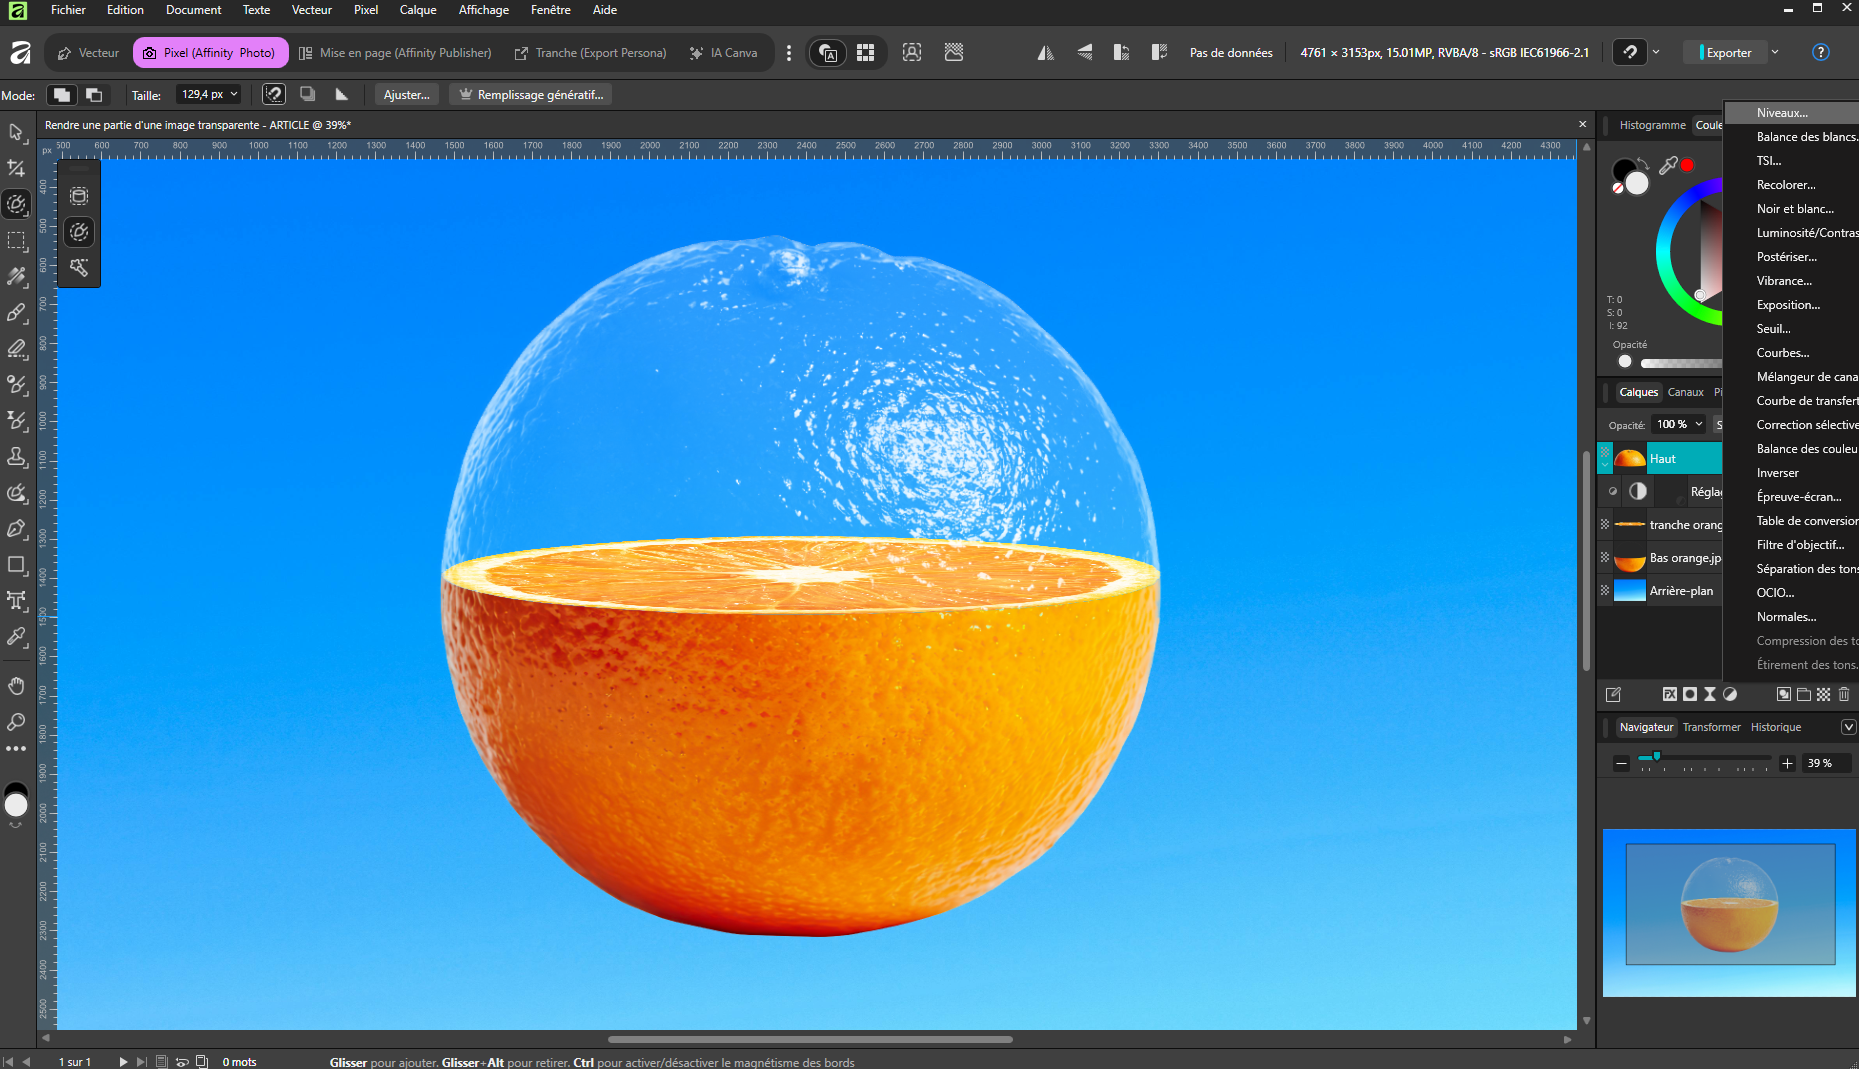Open the Calque menu

(x=417, y=10)
